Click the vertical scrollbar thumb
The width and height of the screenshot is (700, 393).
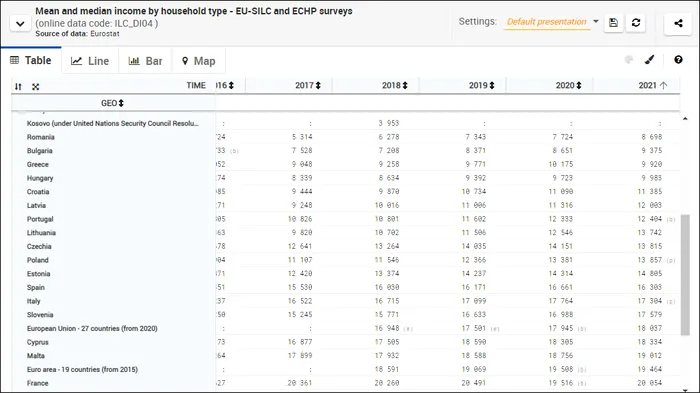(685, 275)
